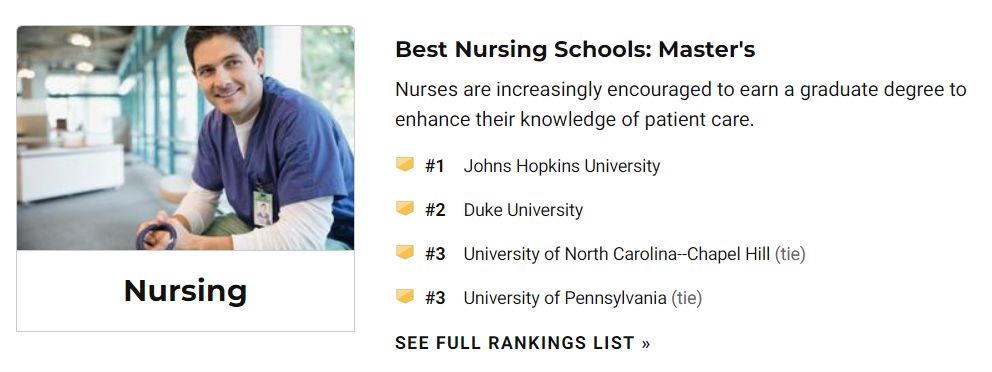Open SEE FULL RANKINGS LIST link
Viewport: 992px width, 372px height.
(x=523, y=343)
